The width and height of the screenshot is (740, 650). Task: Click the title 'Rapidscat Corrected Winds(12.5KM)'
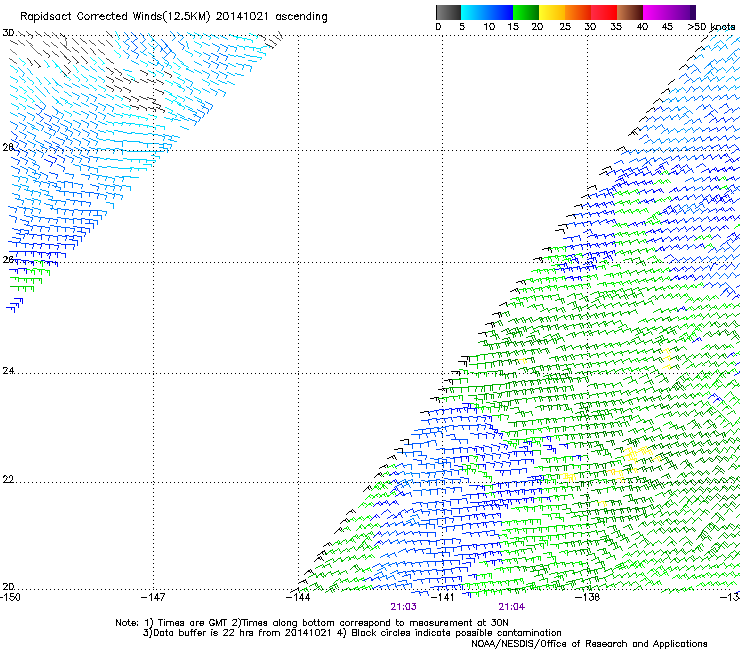pos(115,17)
